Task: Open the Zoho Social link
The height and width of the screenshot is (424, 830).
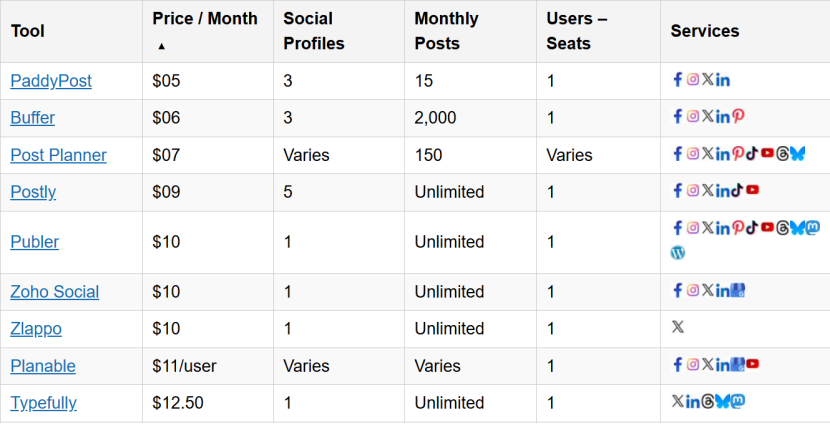Action: point(54,291)
